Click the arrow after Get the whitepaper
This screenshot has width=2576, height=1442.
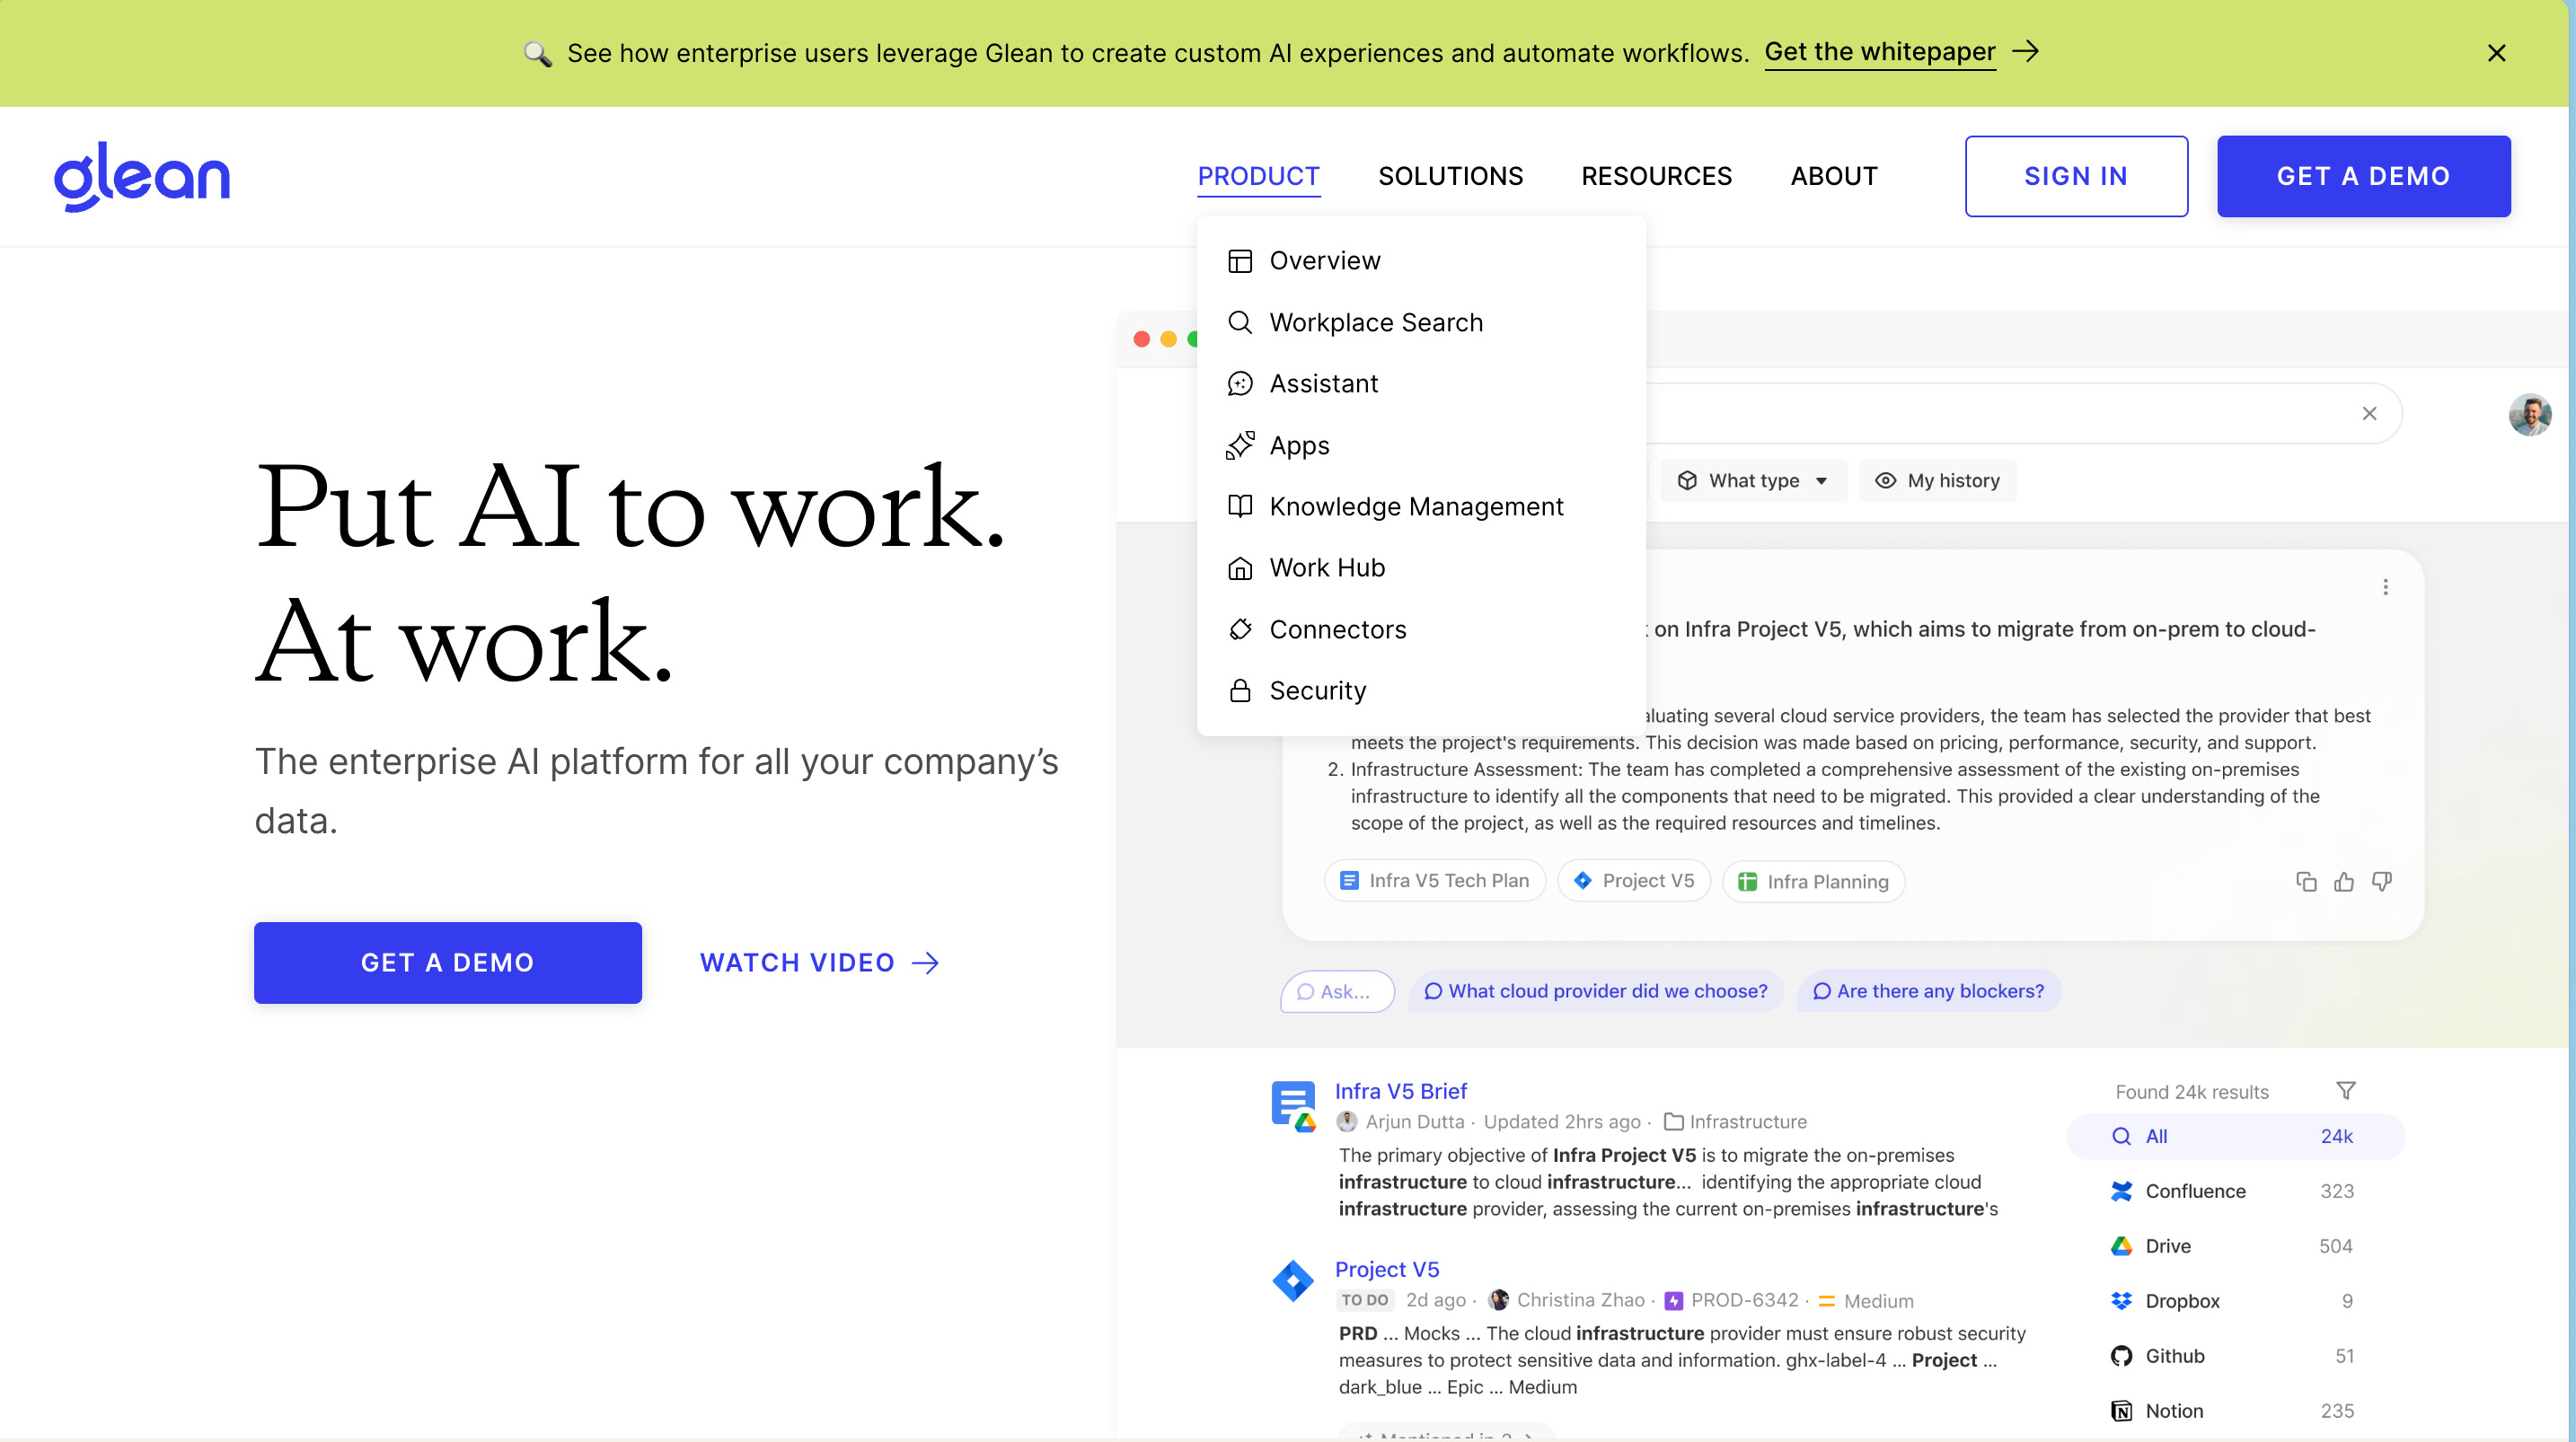[2025, 52]
